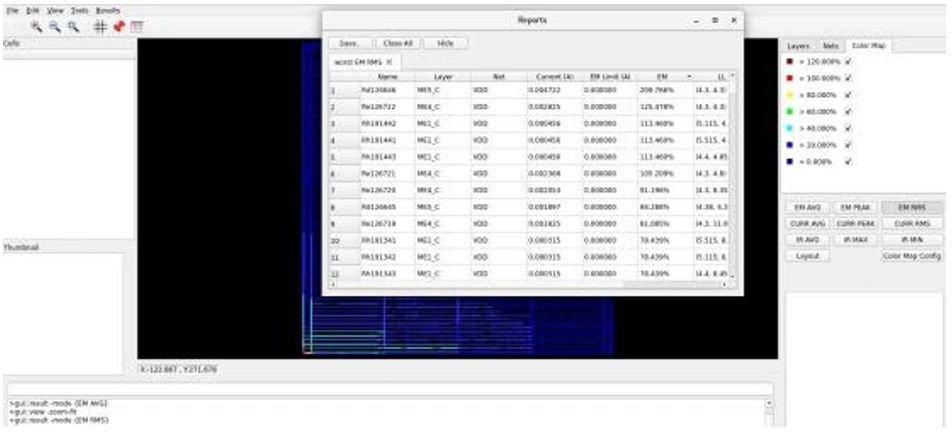Toggle the >= 120.000% color map checkbox
This screenshot has height=433, width=952.
(x=848, y=62)
